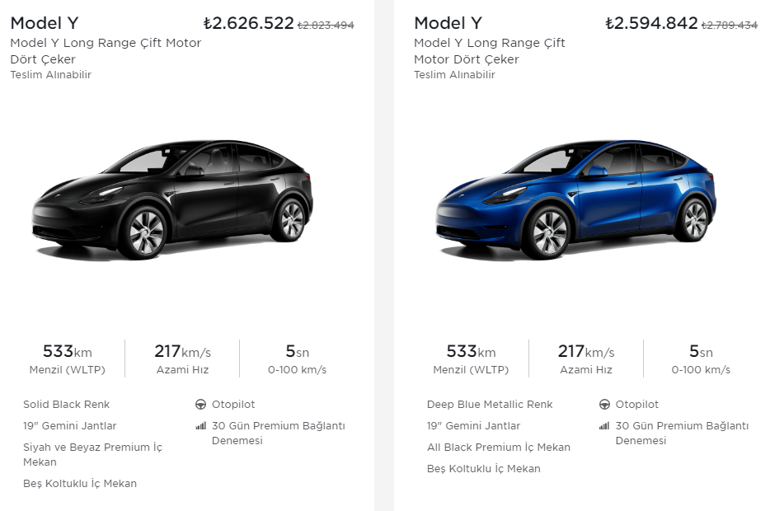Click the Deep Blue Metallic Renk text
This screenshot has width=770, height=511.
[x=489, y=405]
